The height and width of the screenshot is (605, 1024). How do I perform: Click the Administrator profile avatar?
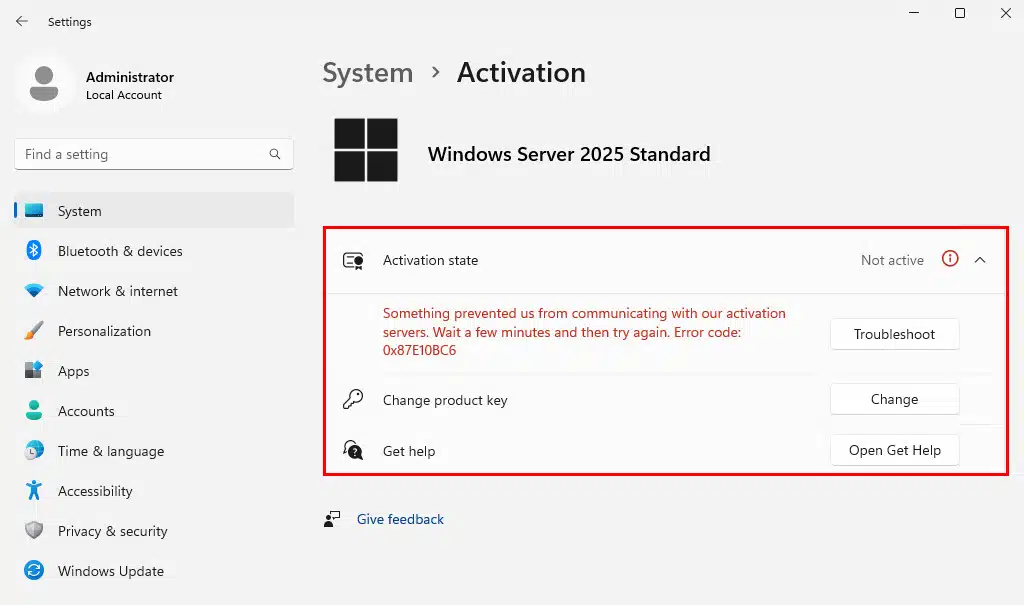44,85
